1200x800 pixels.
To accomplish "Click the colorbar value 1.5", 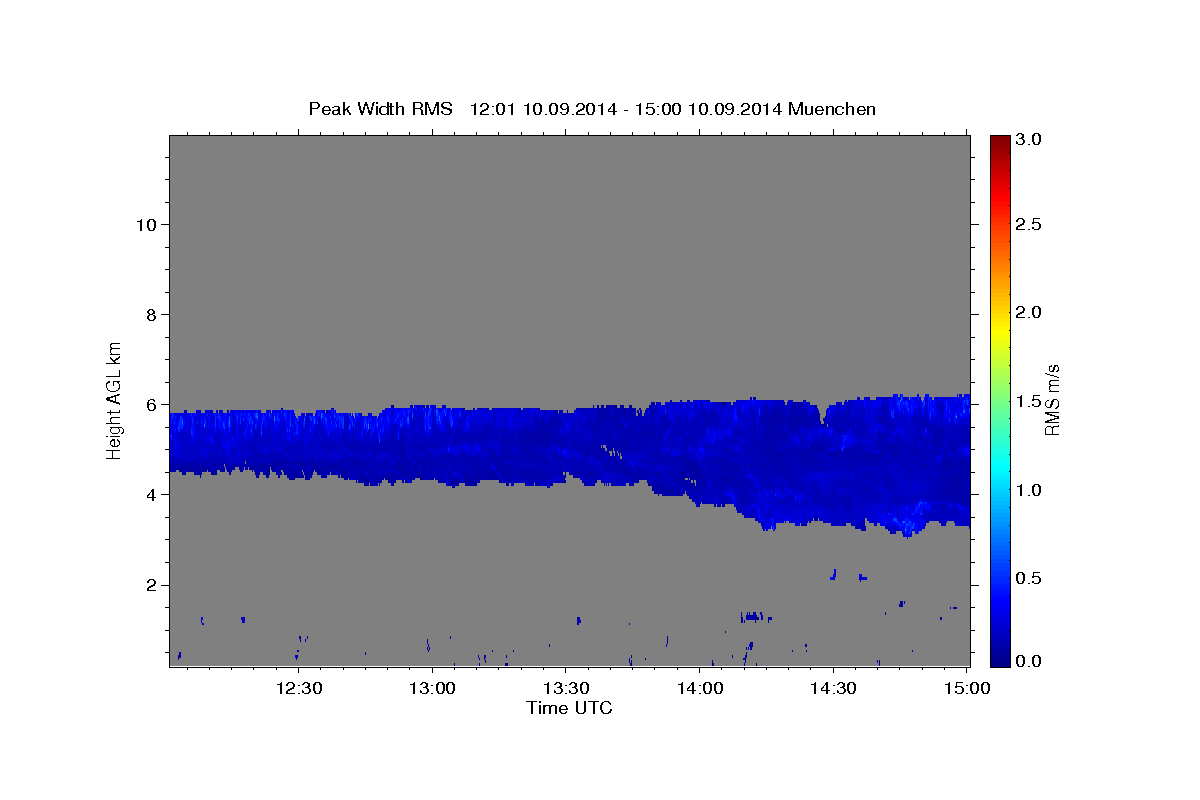I will [1029, 401].
